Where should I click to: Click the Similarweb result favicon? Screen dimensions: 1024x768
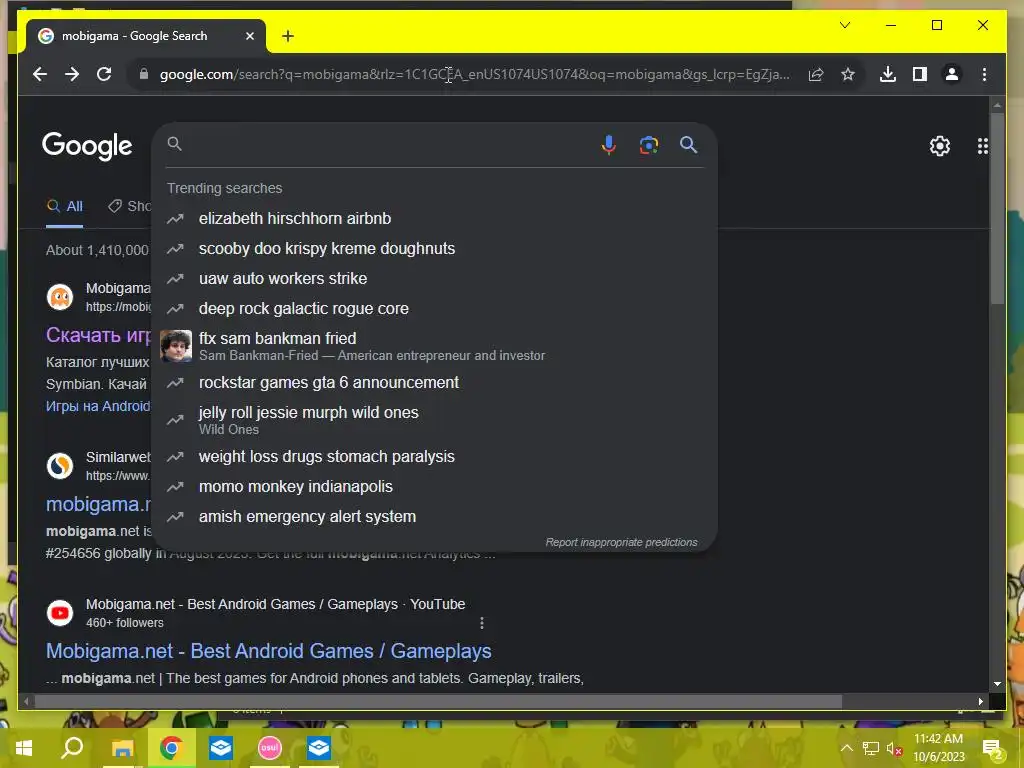[60, 466]
